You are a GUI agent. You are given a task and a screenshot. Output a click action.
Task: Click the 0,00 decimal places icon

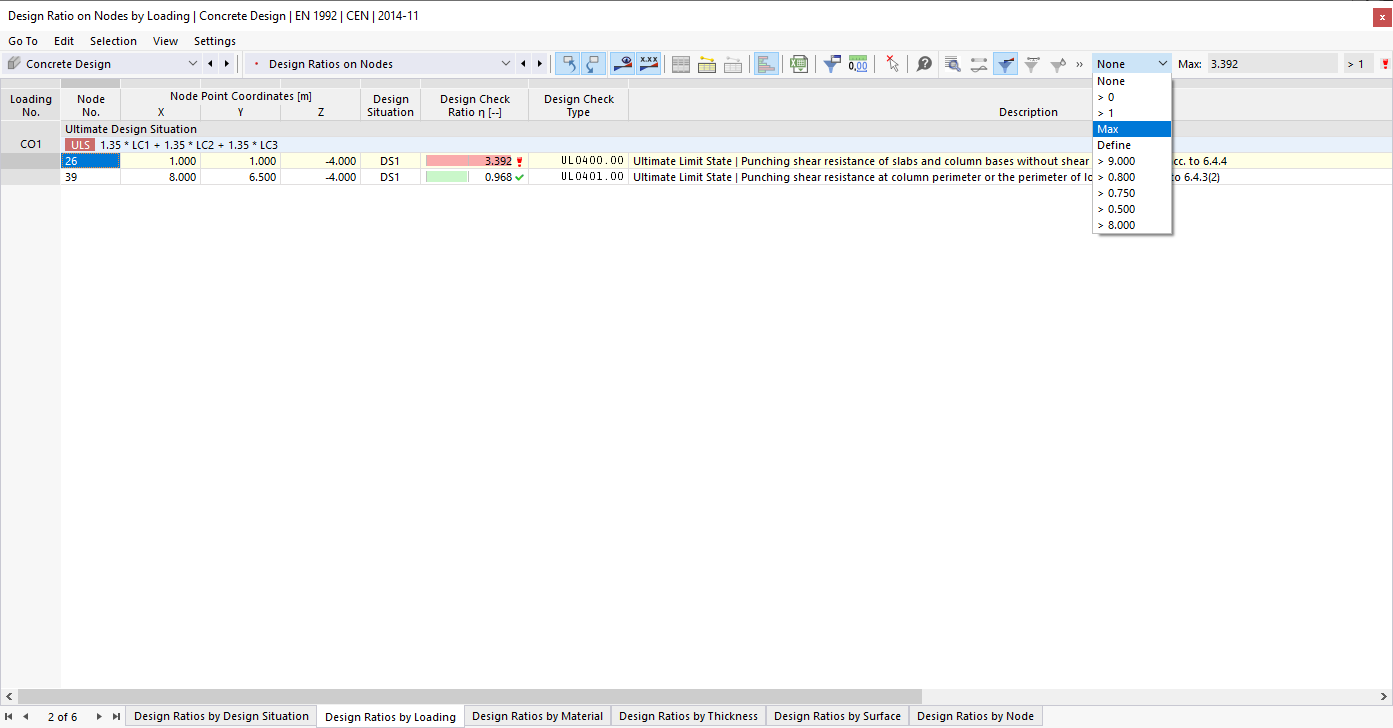pos(857,64)
